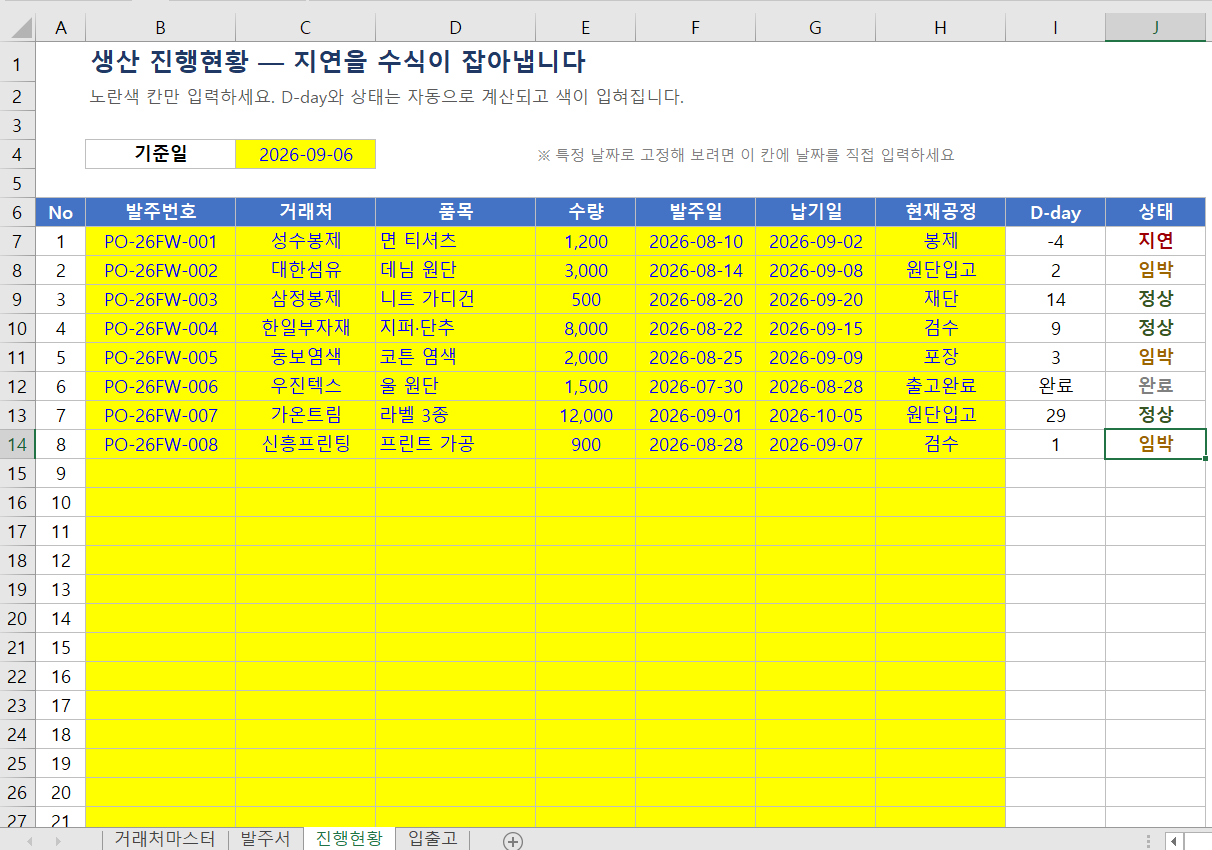Click the 재단 process cell
The image size is (1212, 850).
tap(941, 299)
